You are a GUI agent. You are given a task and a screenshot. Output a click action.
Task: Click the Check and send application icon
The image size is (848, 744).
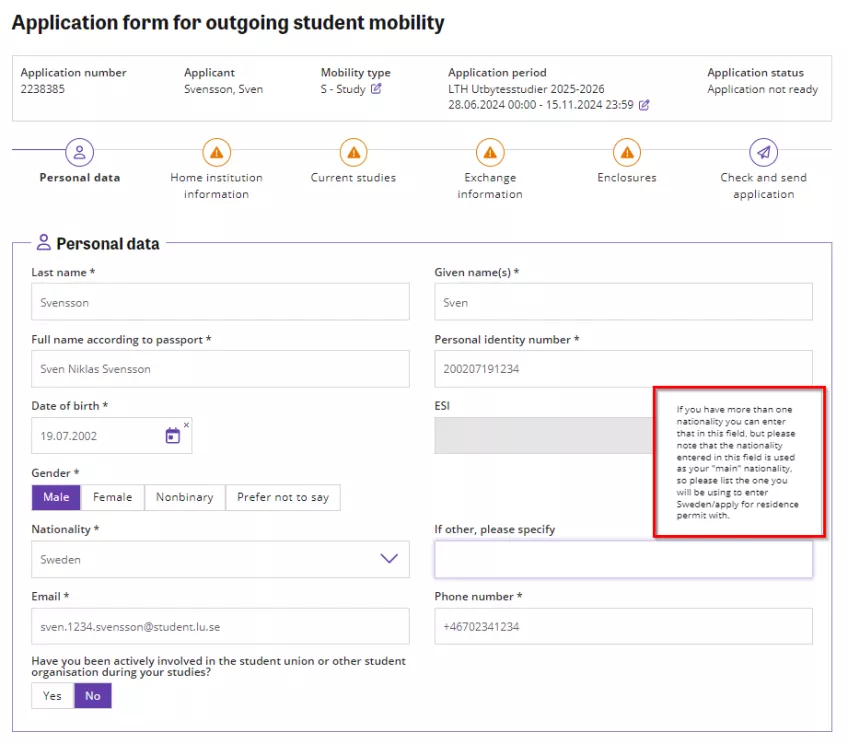click(763, 152)
